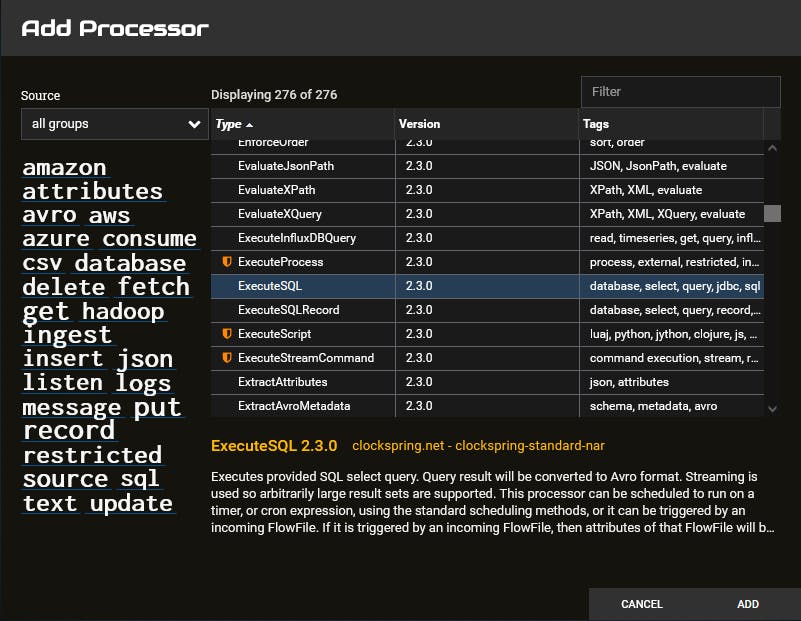Select the ExecuteSQL processor name

point(270,286)
